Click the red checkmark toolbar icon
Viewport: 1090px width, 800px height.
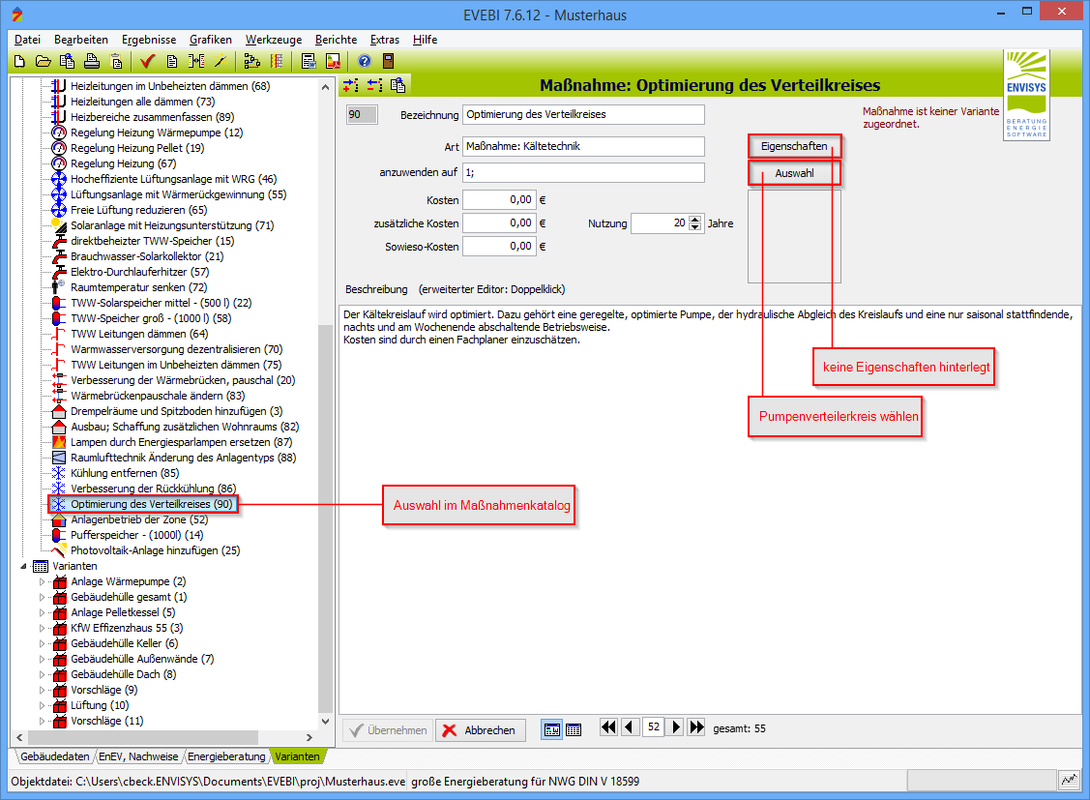pyautogui.click(x=148, y=61)
